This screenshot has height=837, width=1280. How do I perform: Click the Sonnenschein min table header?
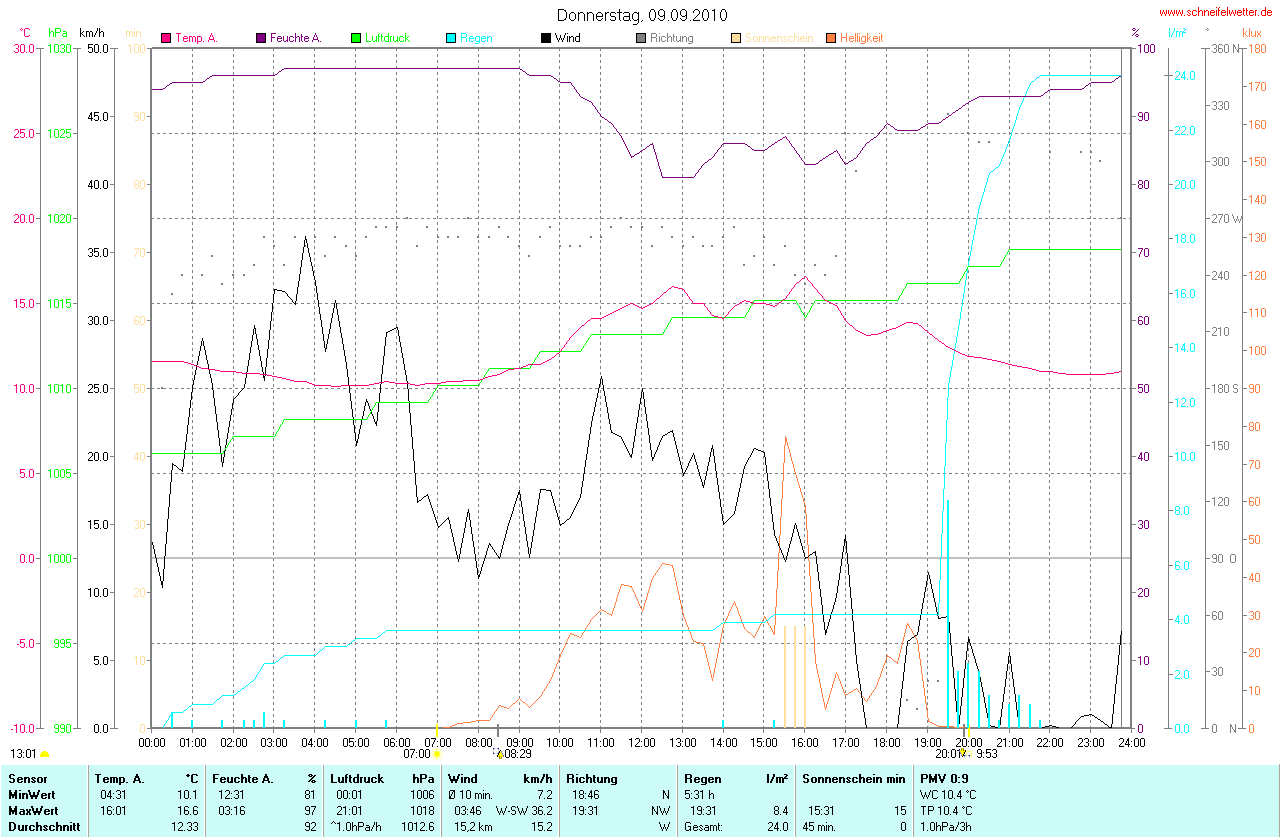854,778
